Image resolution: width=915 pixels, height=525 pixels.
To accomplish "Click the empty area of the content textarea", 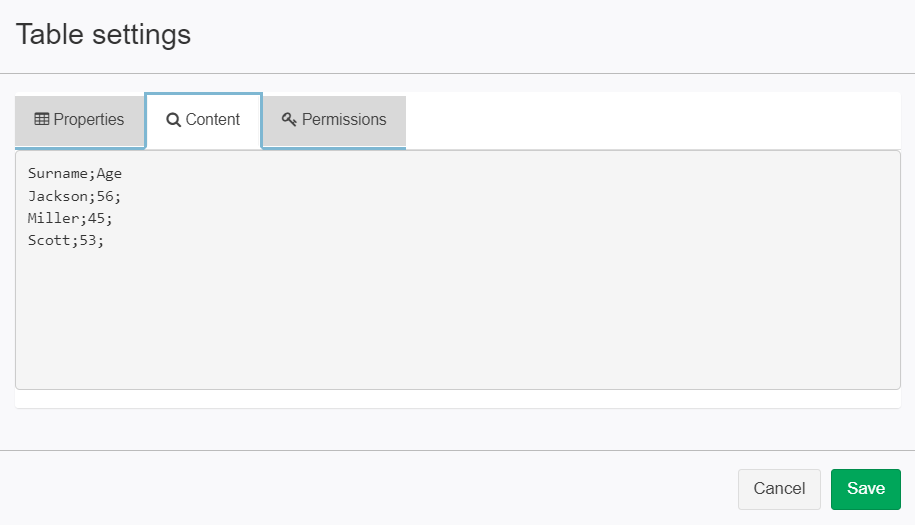I will pos(458,315).
